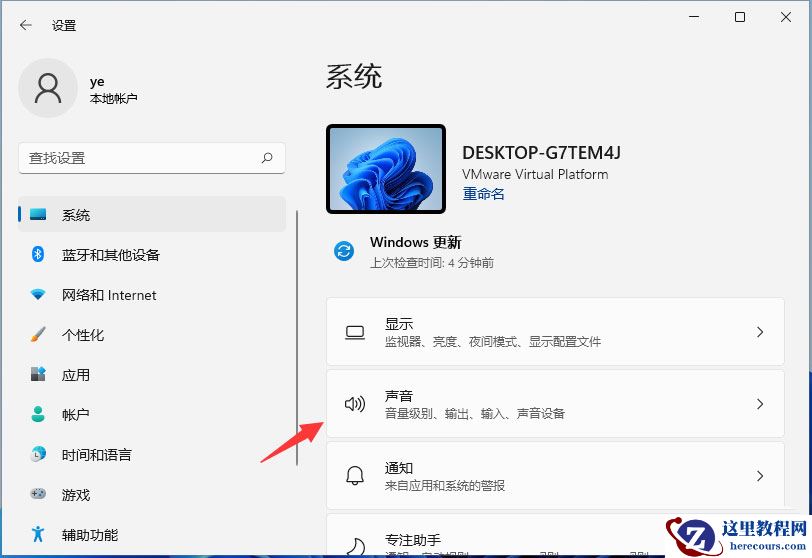Screen dimensions: 812x558
Task: Click the 系统 page heading
Action: [354, 77]
